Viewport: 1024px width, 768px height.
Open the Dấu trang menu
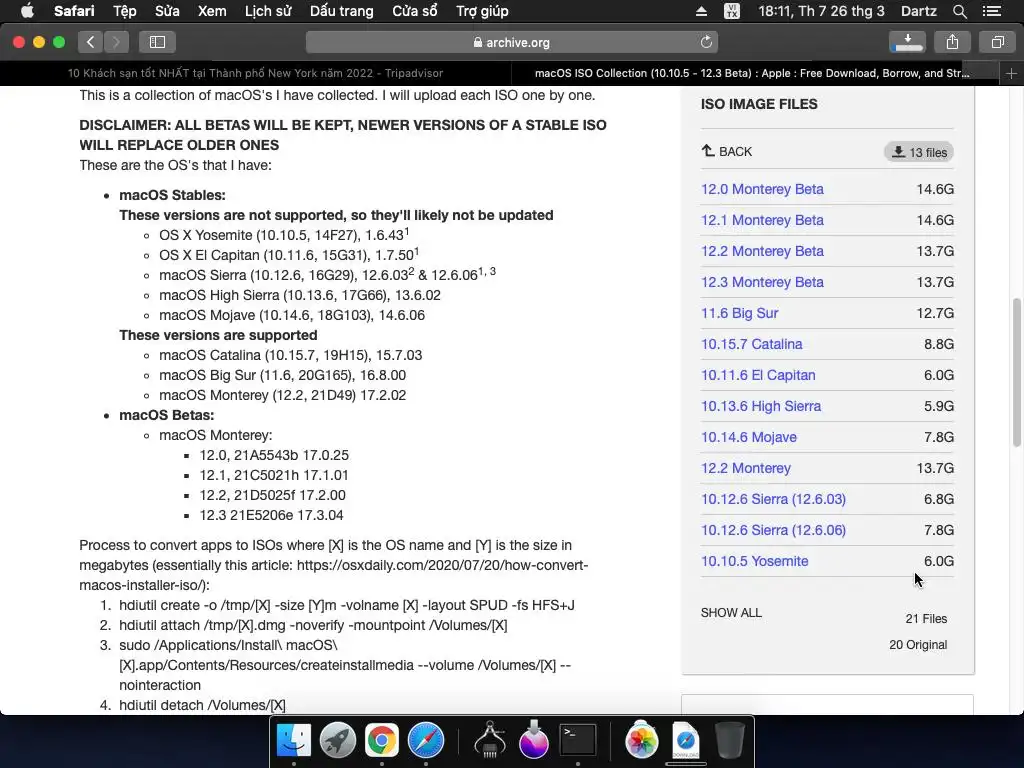tap(342, 11)
